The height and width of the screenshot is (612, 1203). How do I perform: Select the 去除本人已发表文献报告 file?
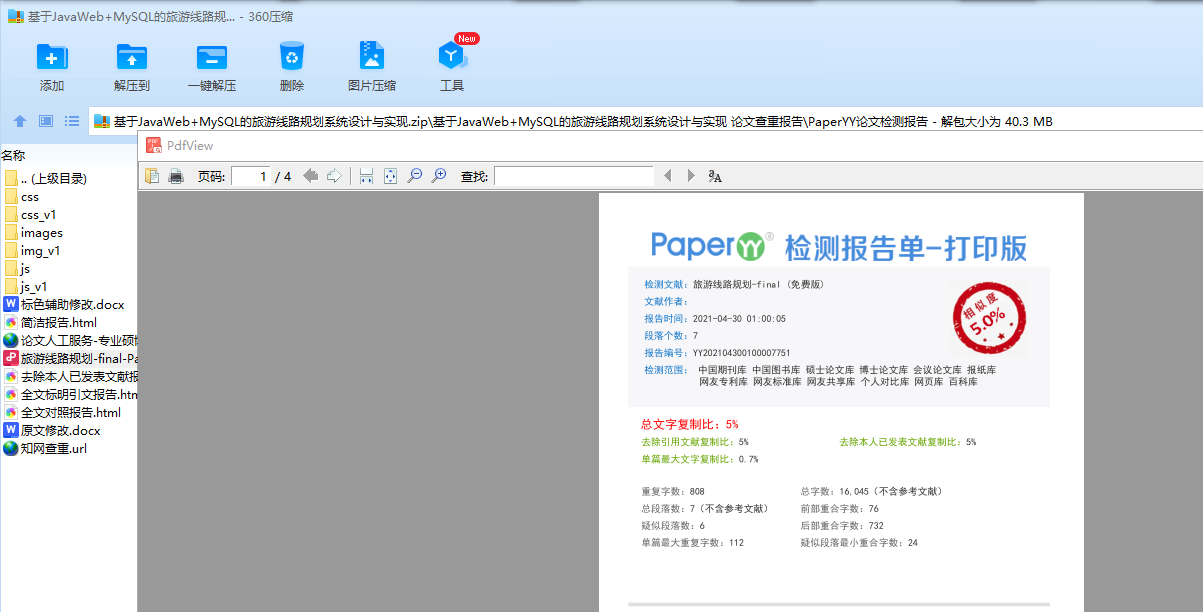[70, 377]
